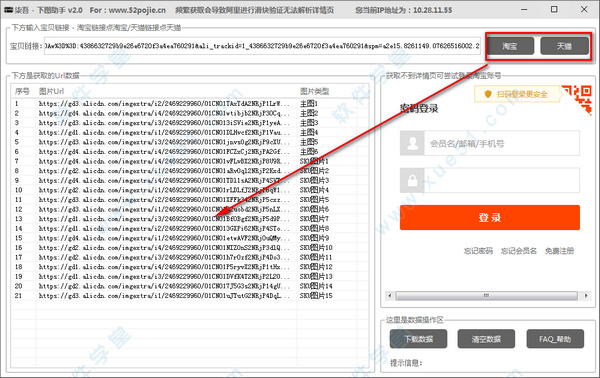This screenshot has width=600, height=378.
Task: Open the 忘记密码 link
Action: click(x=478, y=251)
